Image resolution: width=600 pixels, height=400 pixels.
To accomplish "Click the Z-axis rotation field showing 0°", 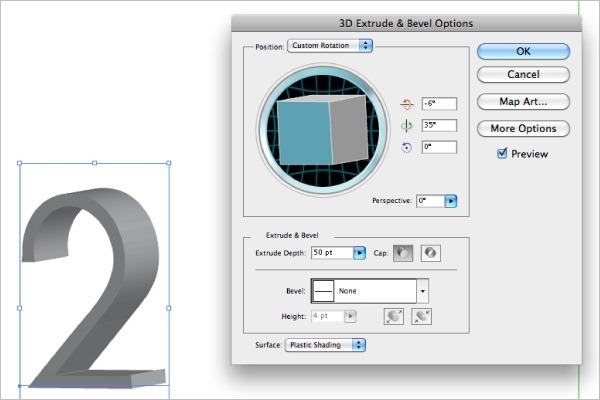I will [439, 147].
